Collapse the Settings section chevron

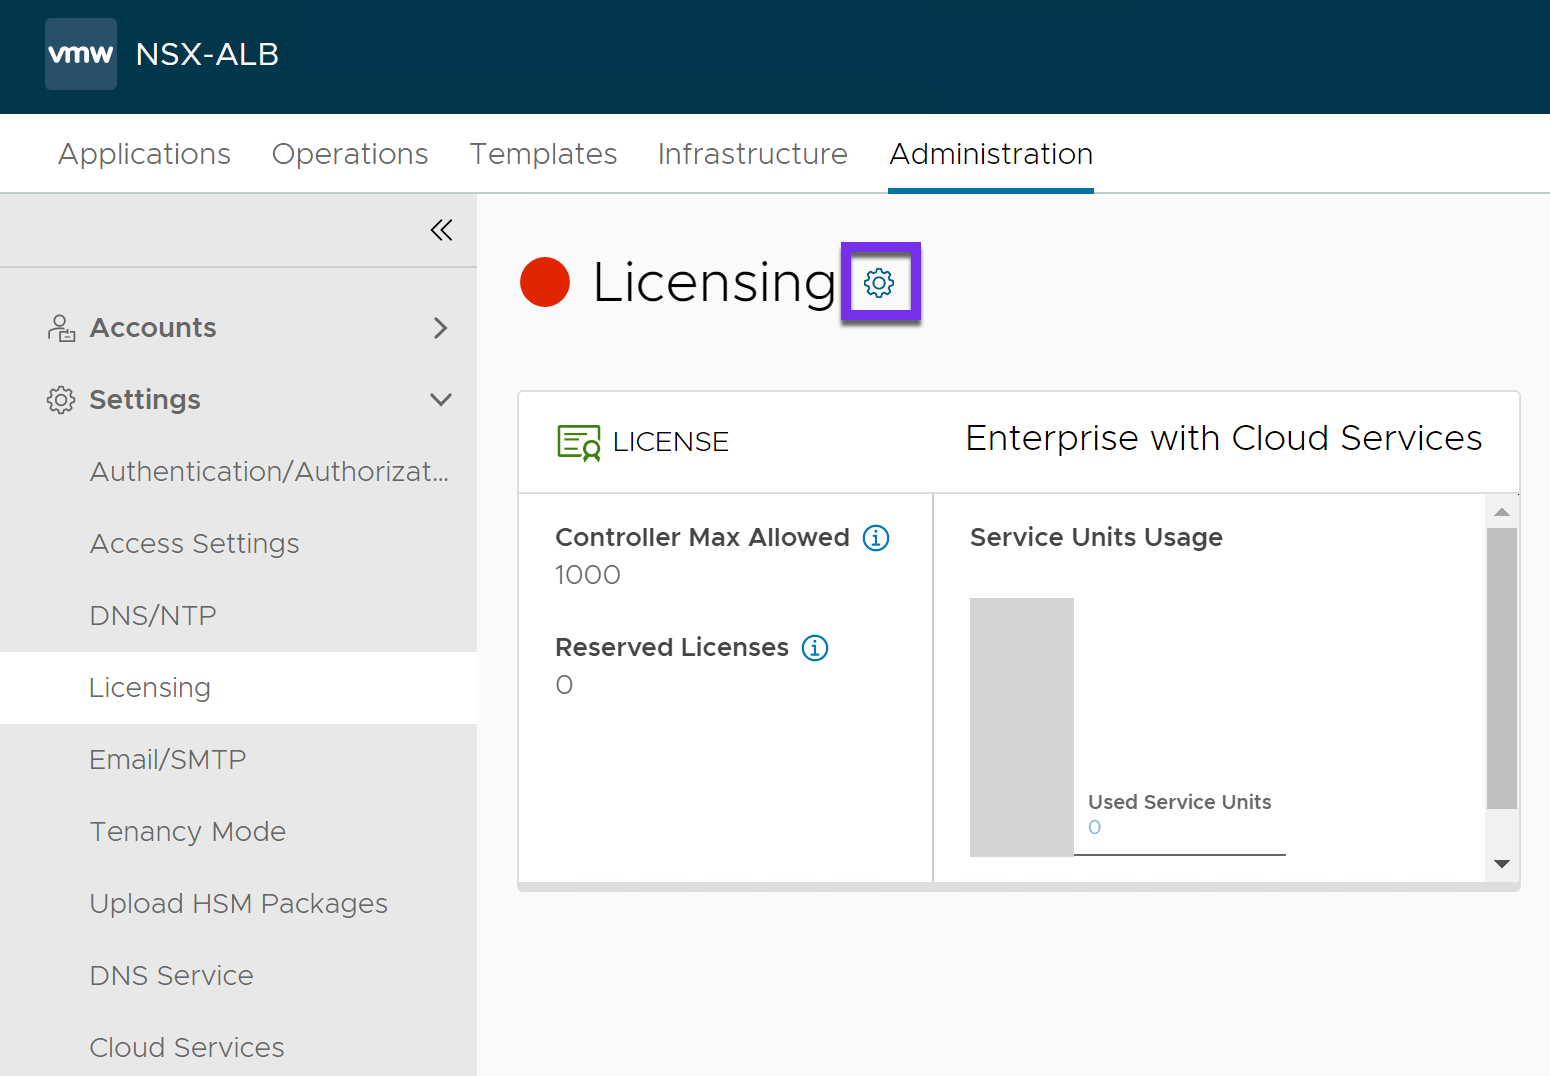(x=440, y=400)
